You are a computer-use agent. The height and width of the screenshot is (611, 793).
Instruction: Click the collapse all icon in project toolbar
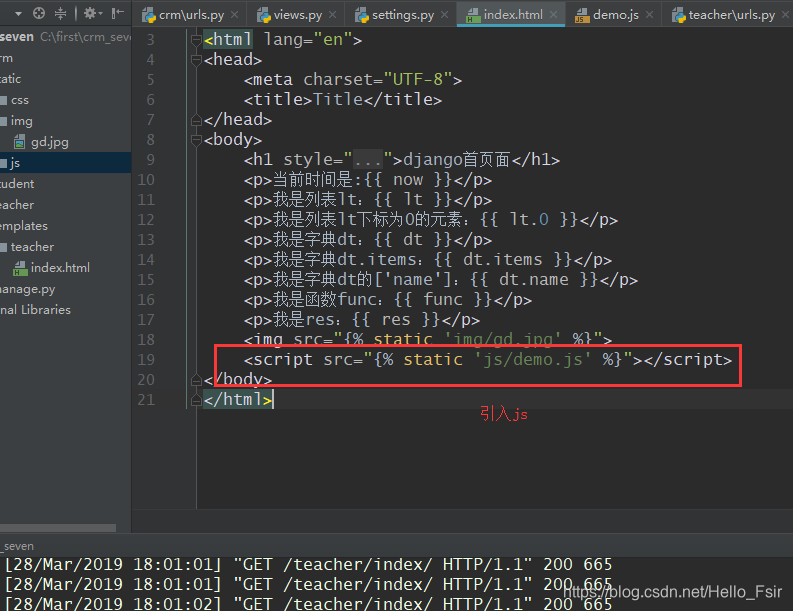pos(60,13)
